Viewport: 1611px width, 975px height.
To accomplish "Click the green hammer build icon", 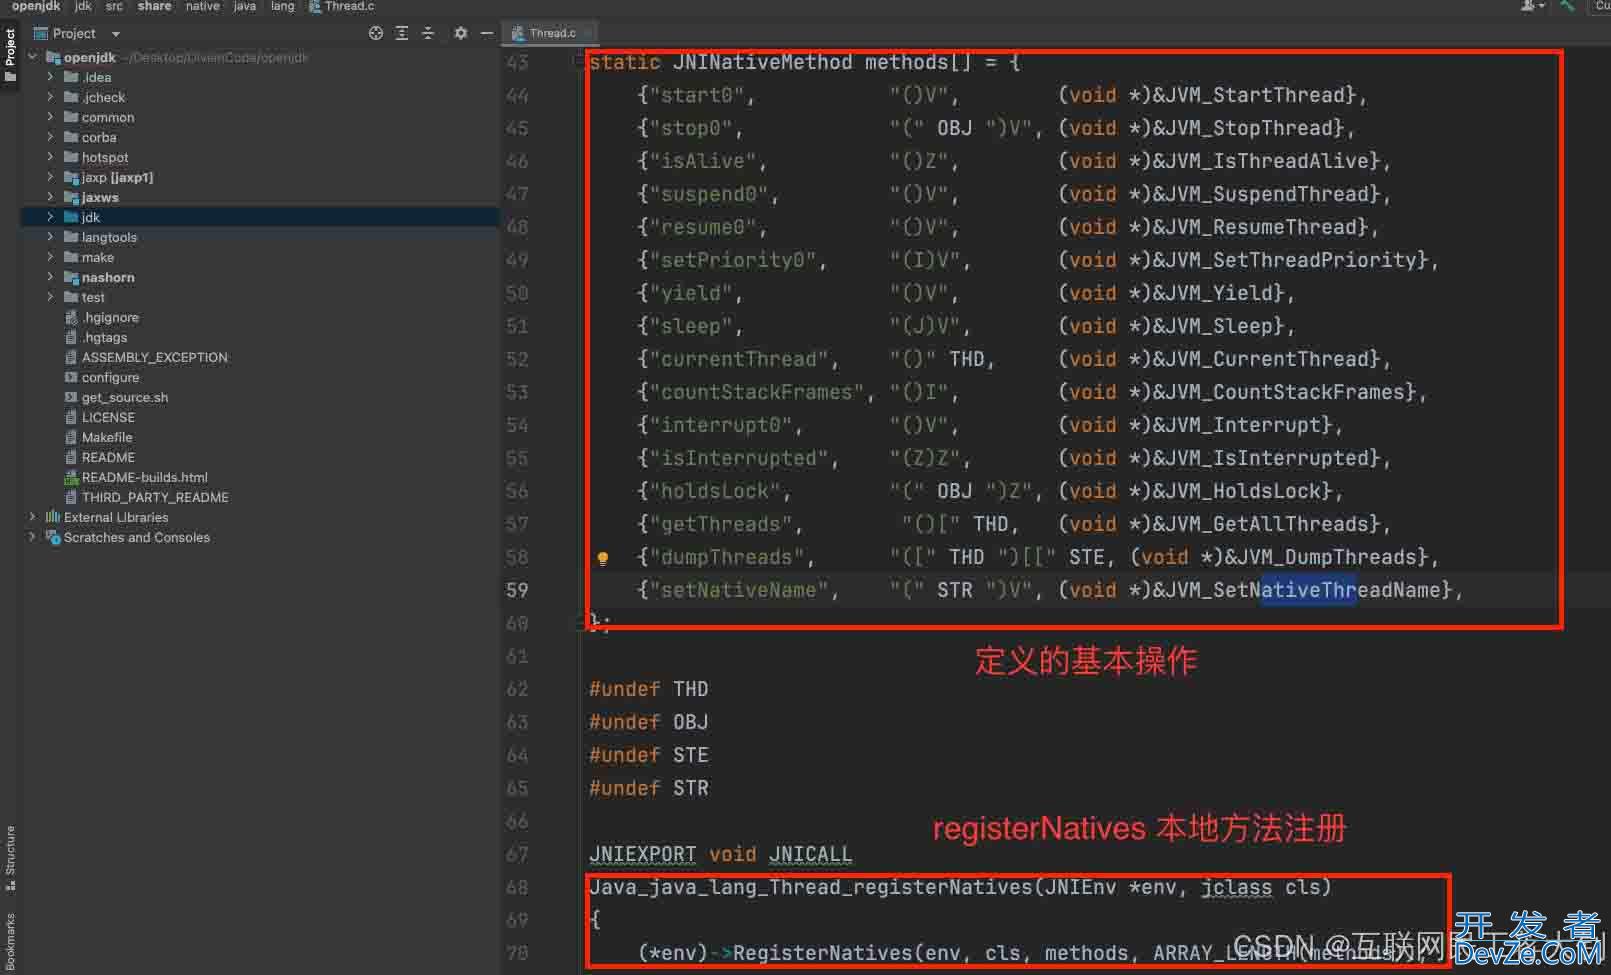I will (1568, 6).
